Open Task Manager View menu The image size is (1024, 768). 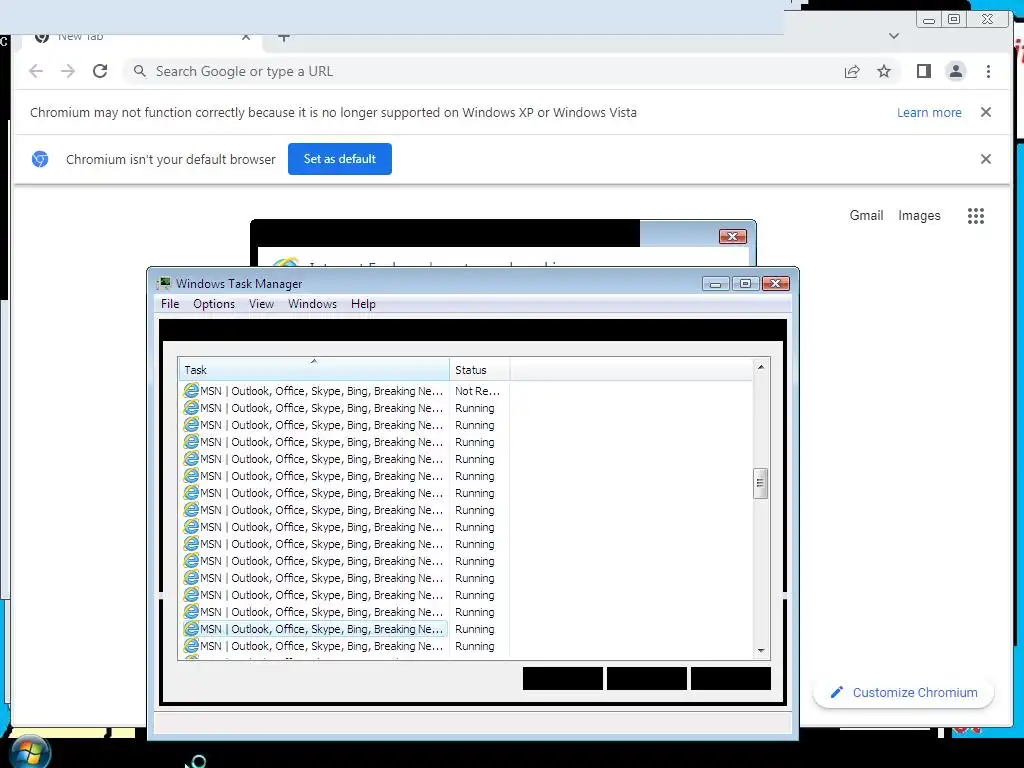coord(261,304)
